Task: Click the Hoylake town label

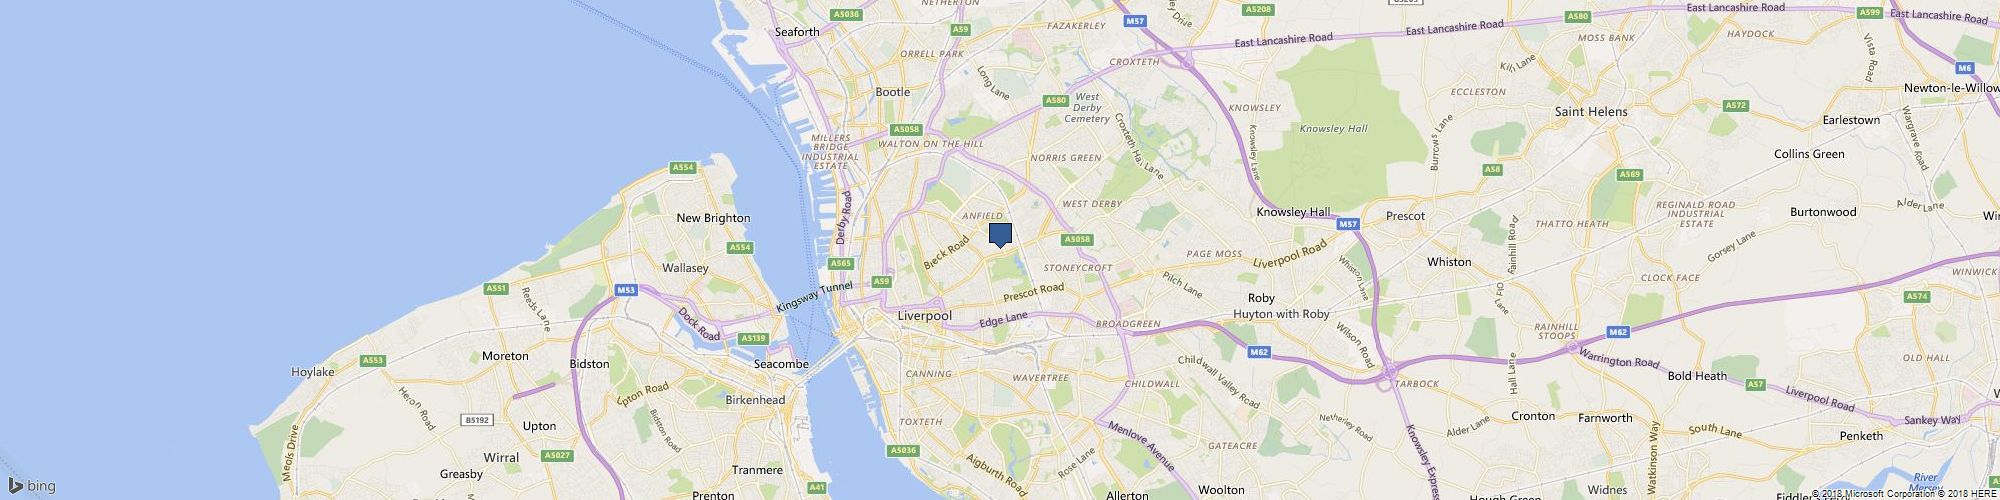Action: [313, 372]
